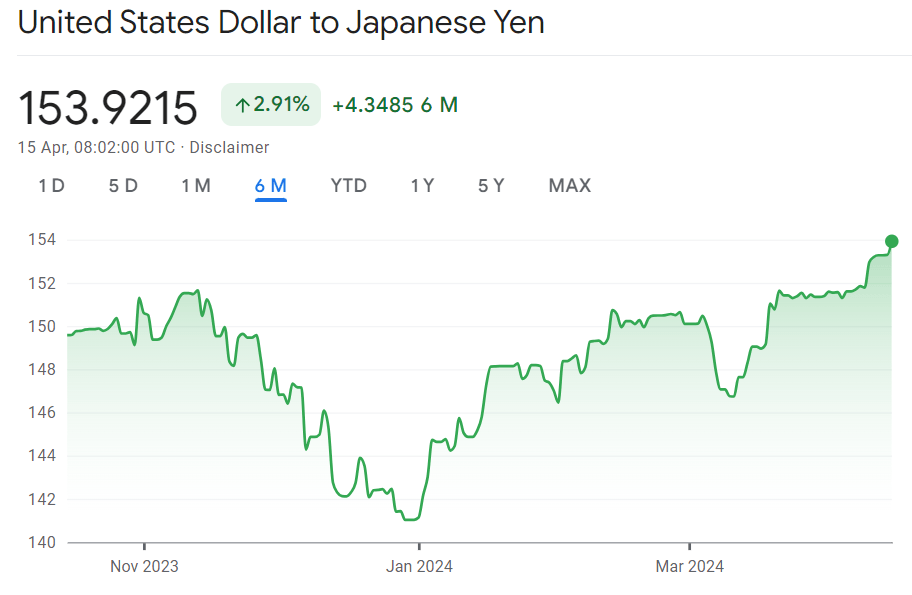
Task: Switch to the 1 Y range tab
Action: click(x=422, y=186)
